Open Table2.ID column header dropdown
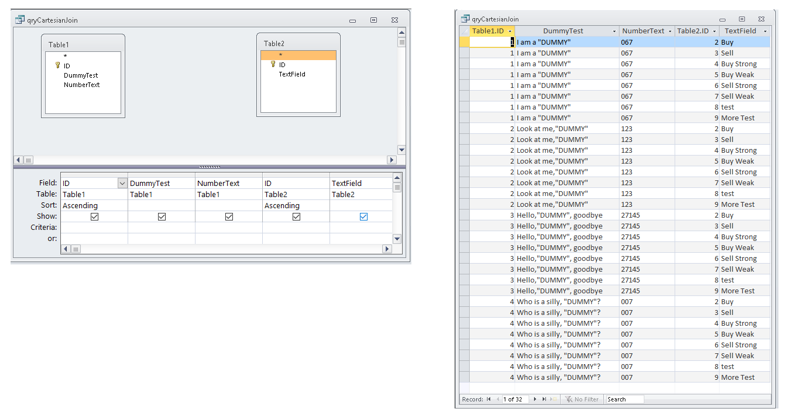The image size is (790, 417). coord(714,31)
